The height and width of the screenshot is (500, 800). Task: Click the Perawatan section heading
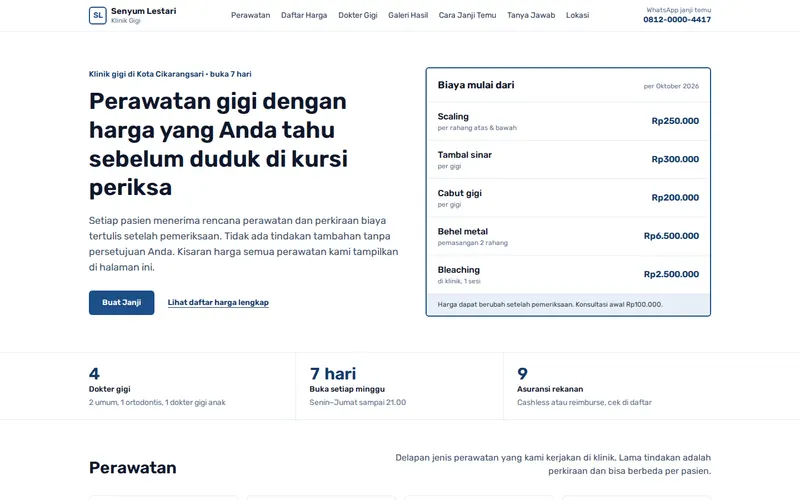coord(133,468)
